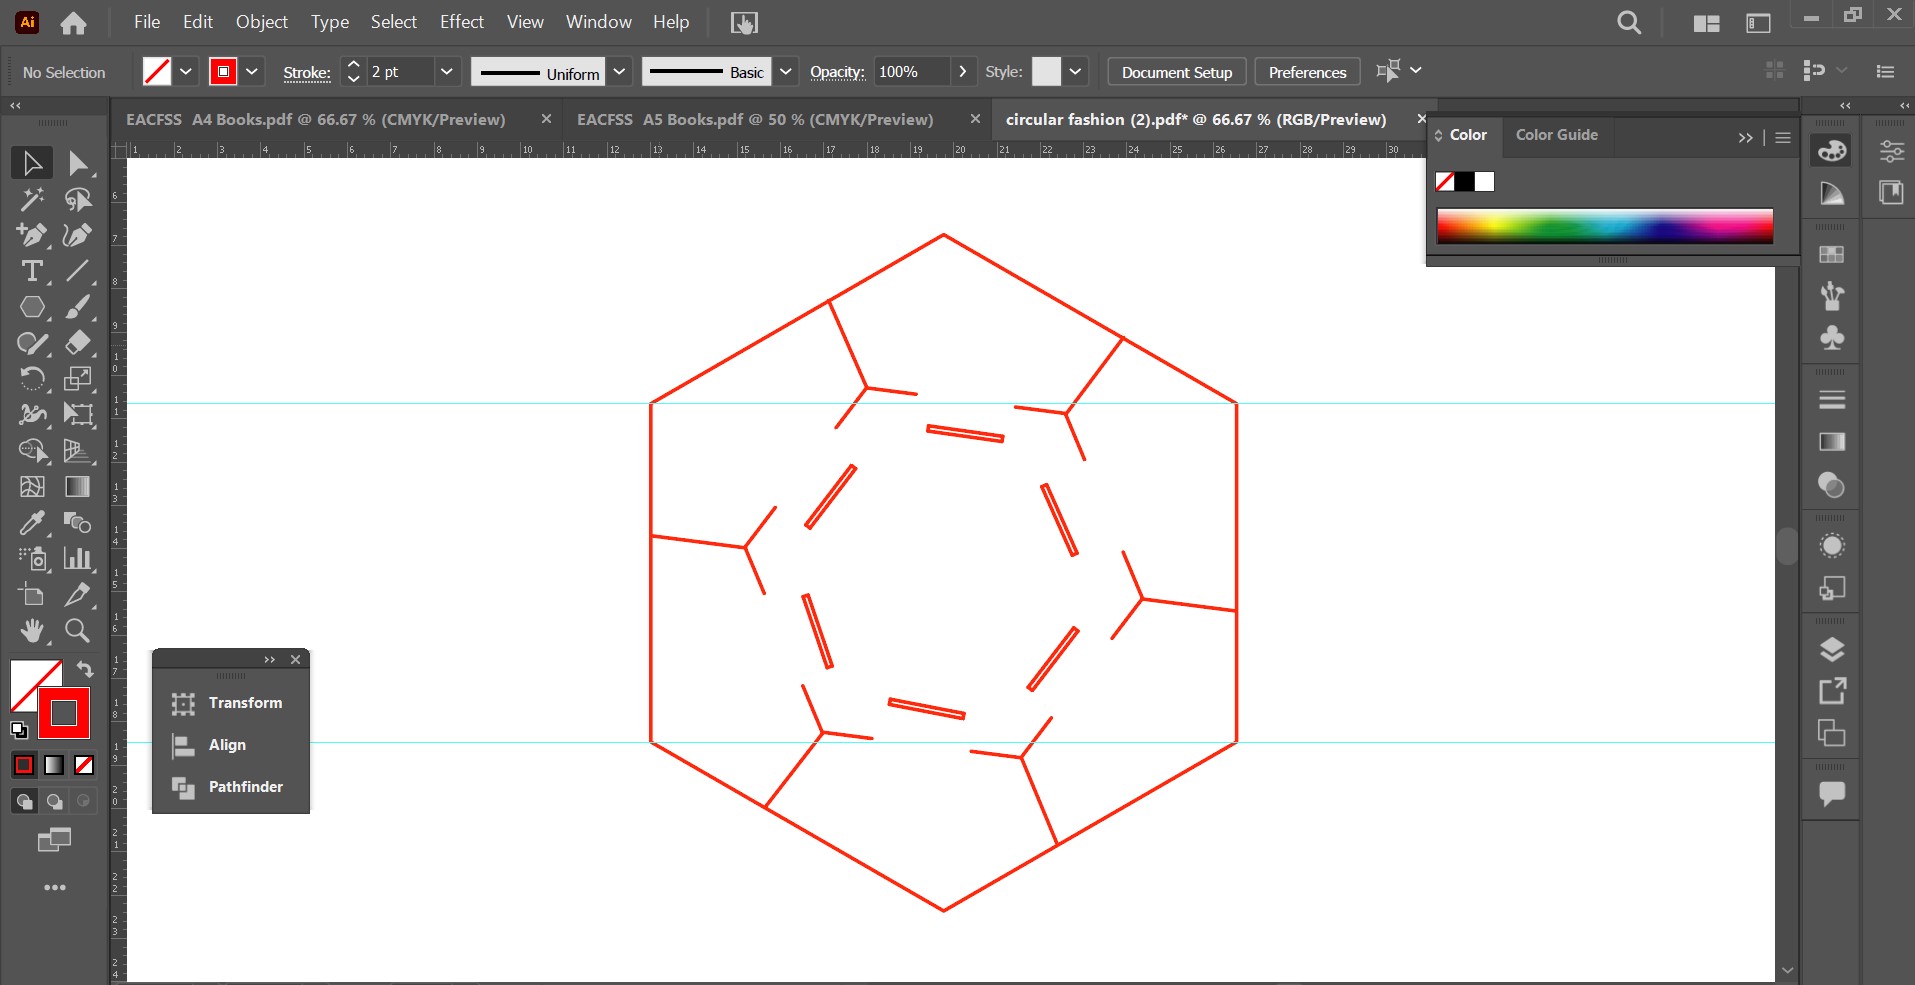1915x985 pixels.
Task: Expand the Opacity arrow
Action: (962, 72)
